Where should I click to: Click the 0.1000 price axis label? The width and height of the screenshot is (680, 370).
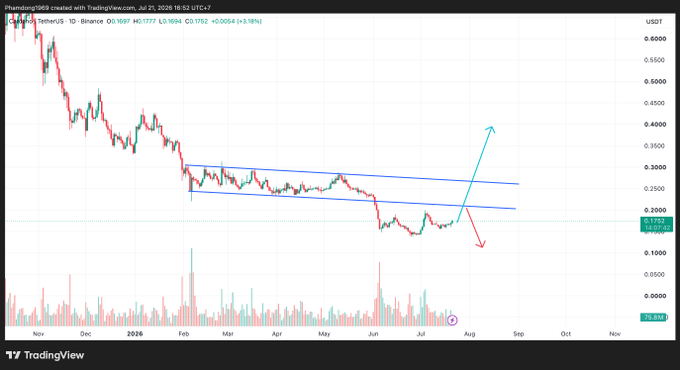pyautogui.click(x=654, y=253)
